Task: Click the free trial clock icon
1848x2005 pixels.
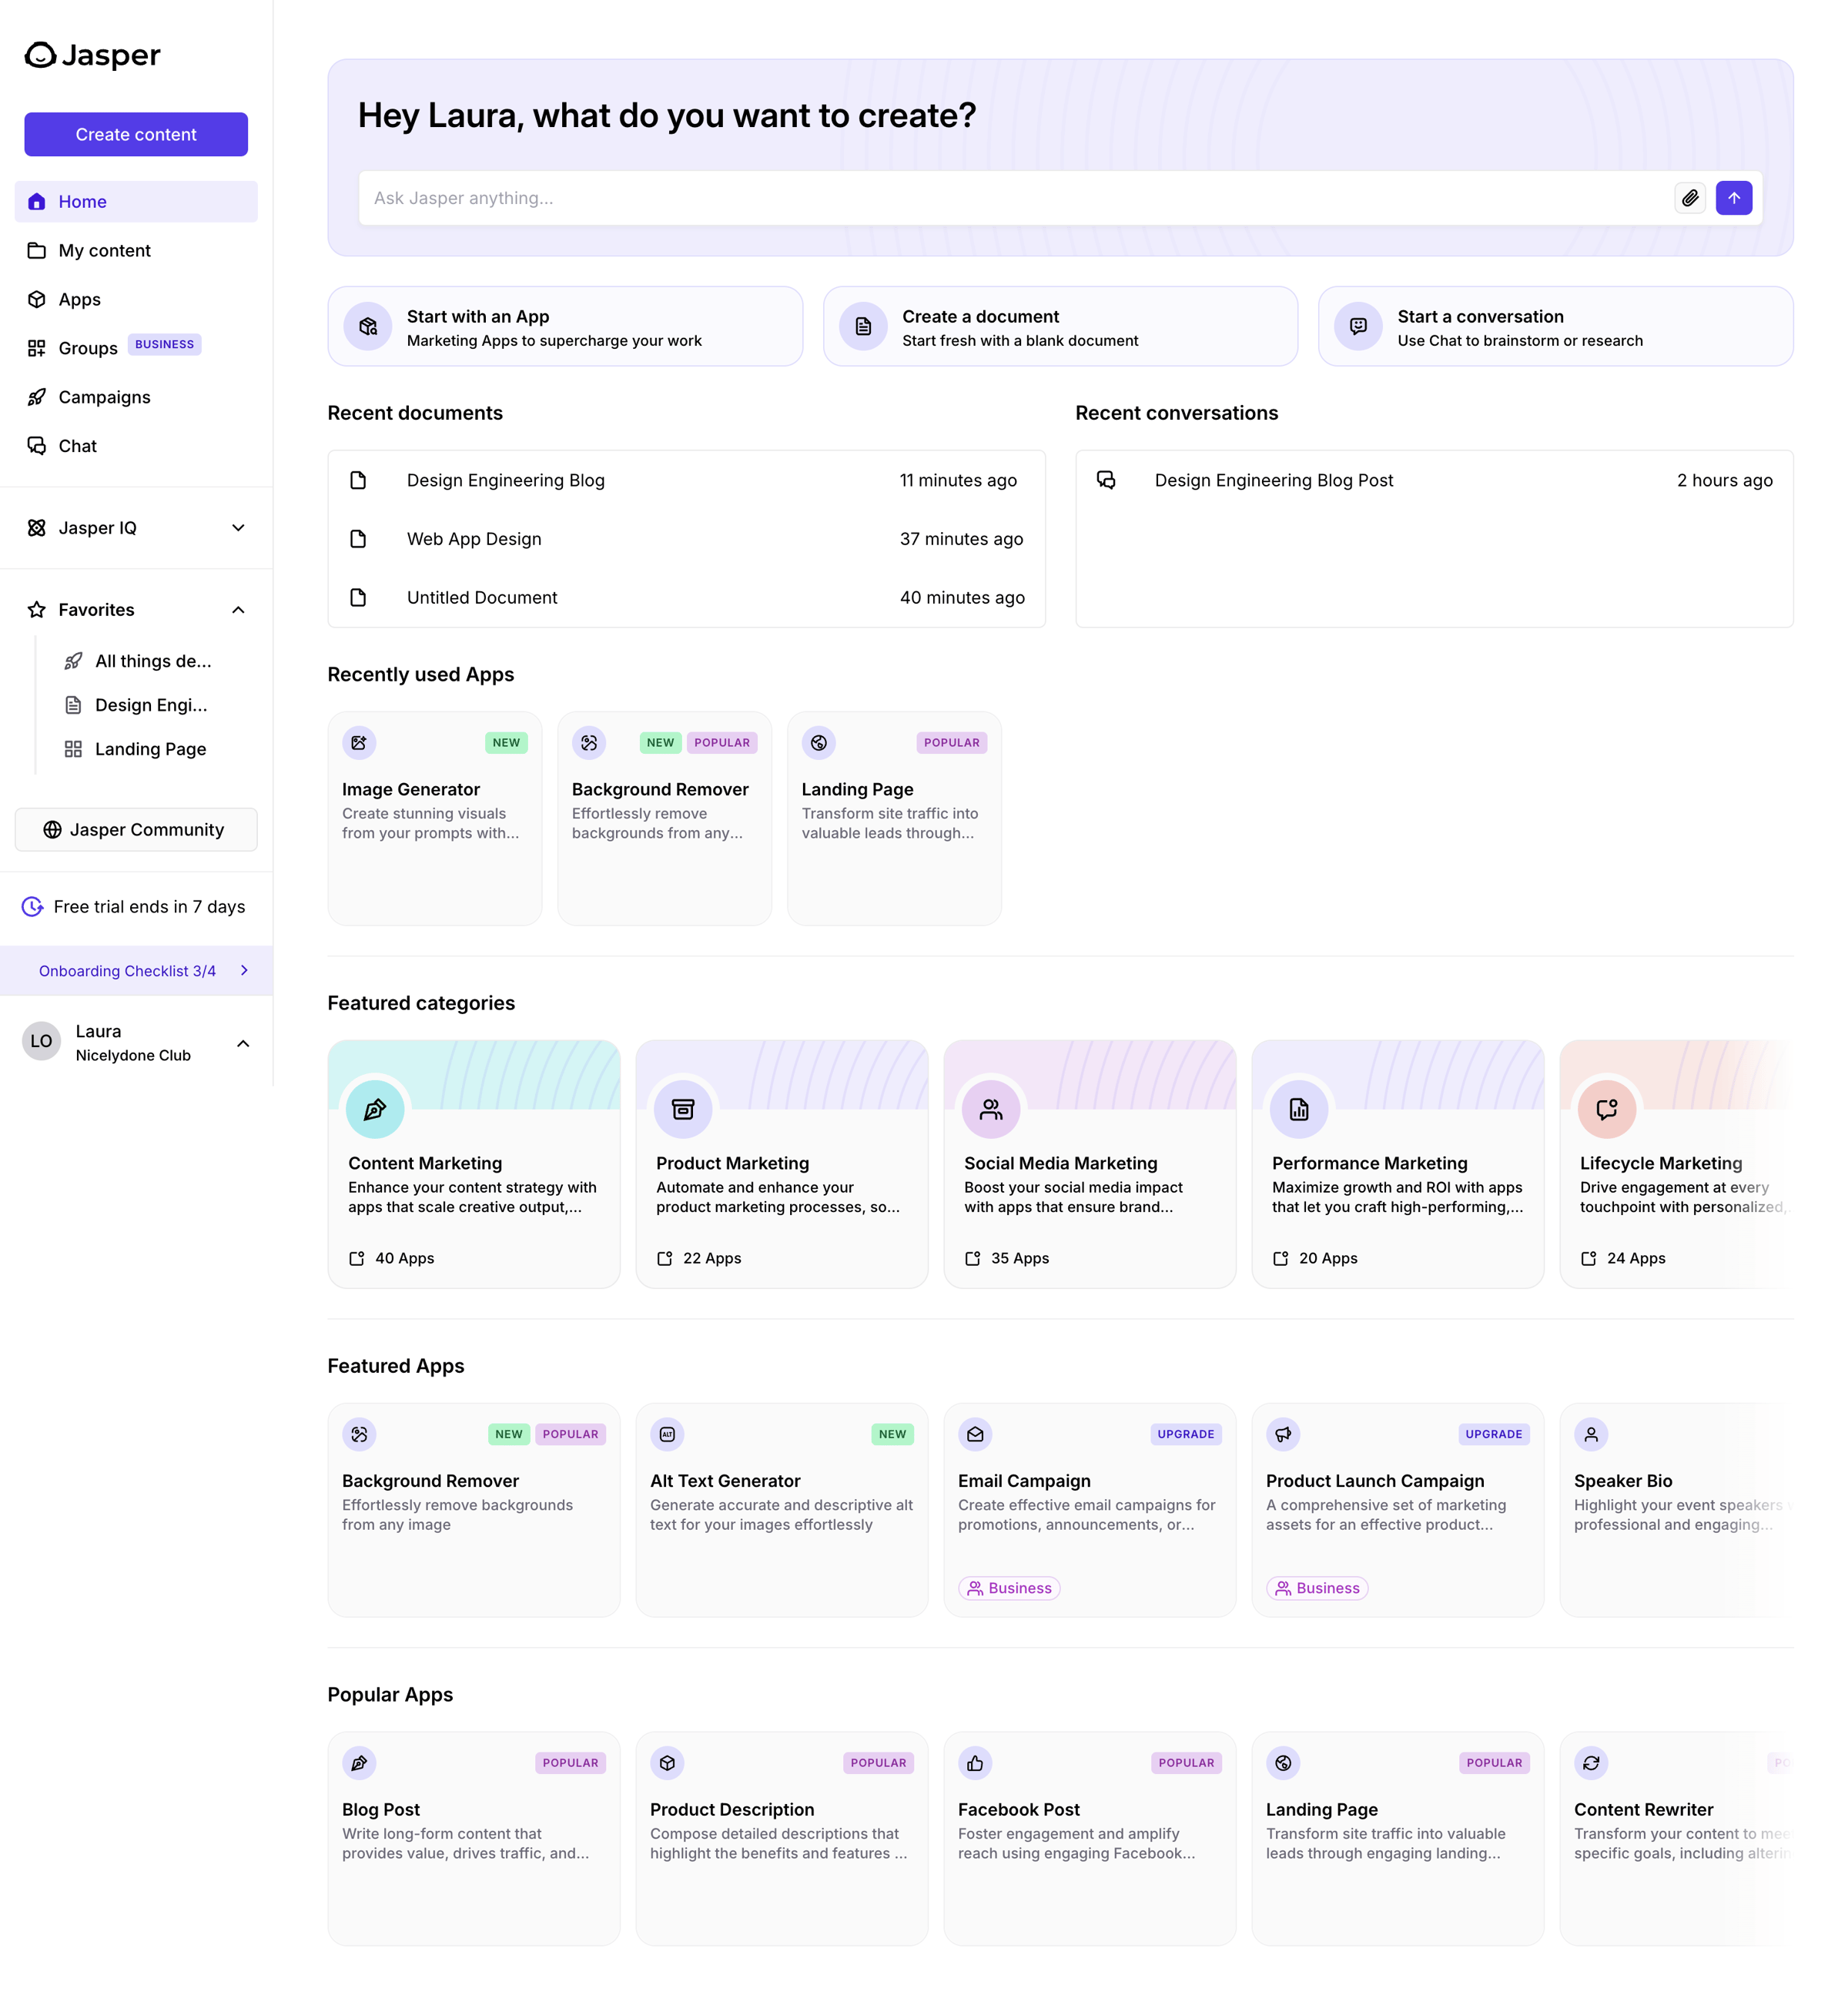Action: tap(33, 907)
